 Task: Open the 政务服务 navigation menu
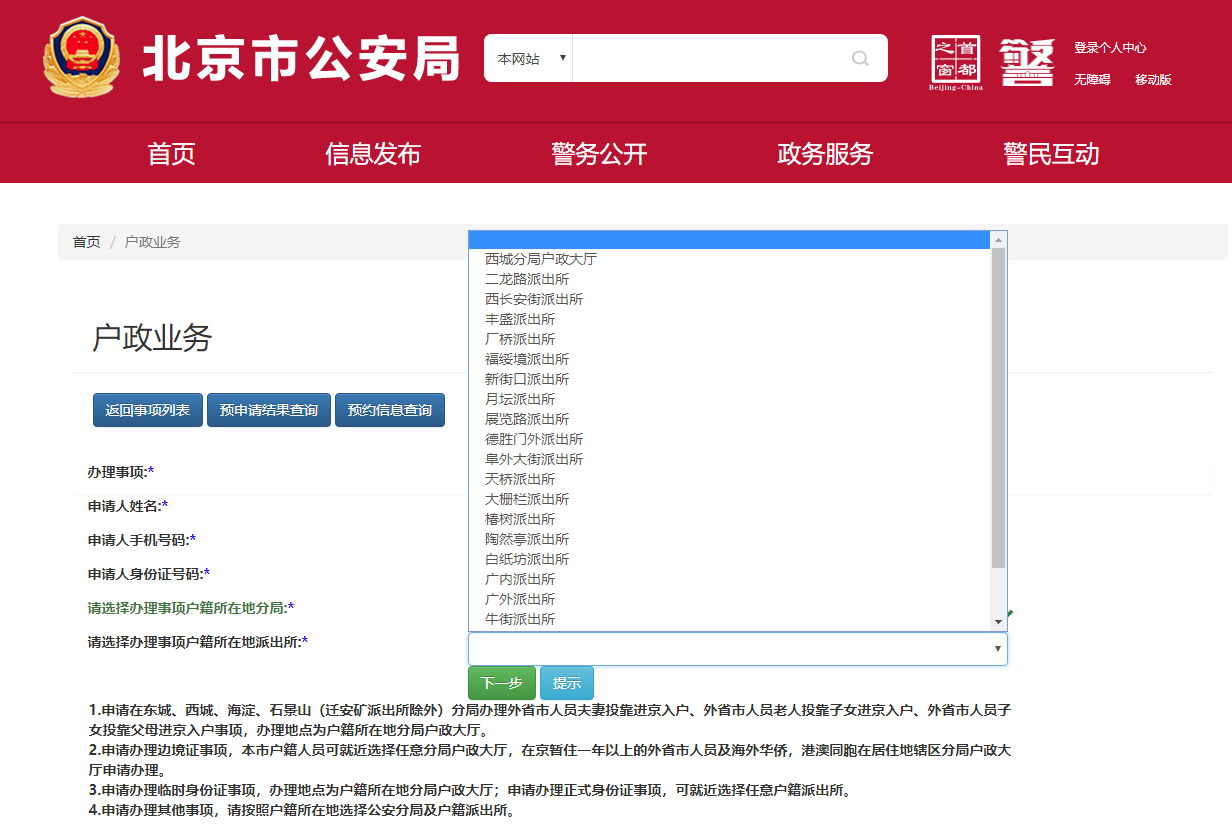(824, 153)
